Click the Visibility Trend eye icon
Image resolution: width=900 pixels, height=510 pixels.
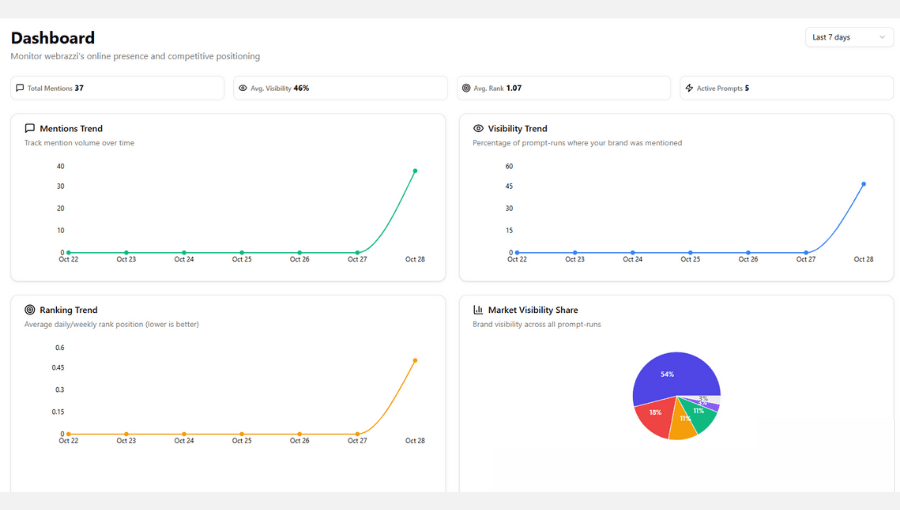pos(478,128)
